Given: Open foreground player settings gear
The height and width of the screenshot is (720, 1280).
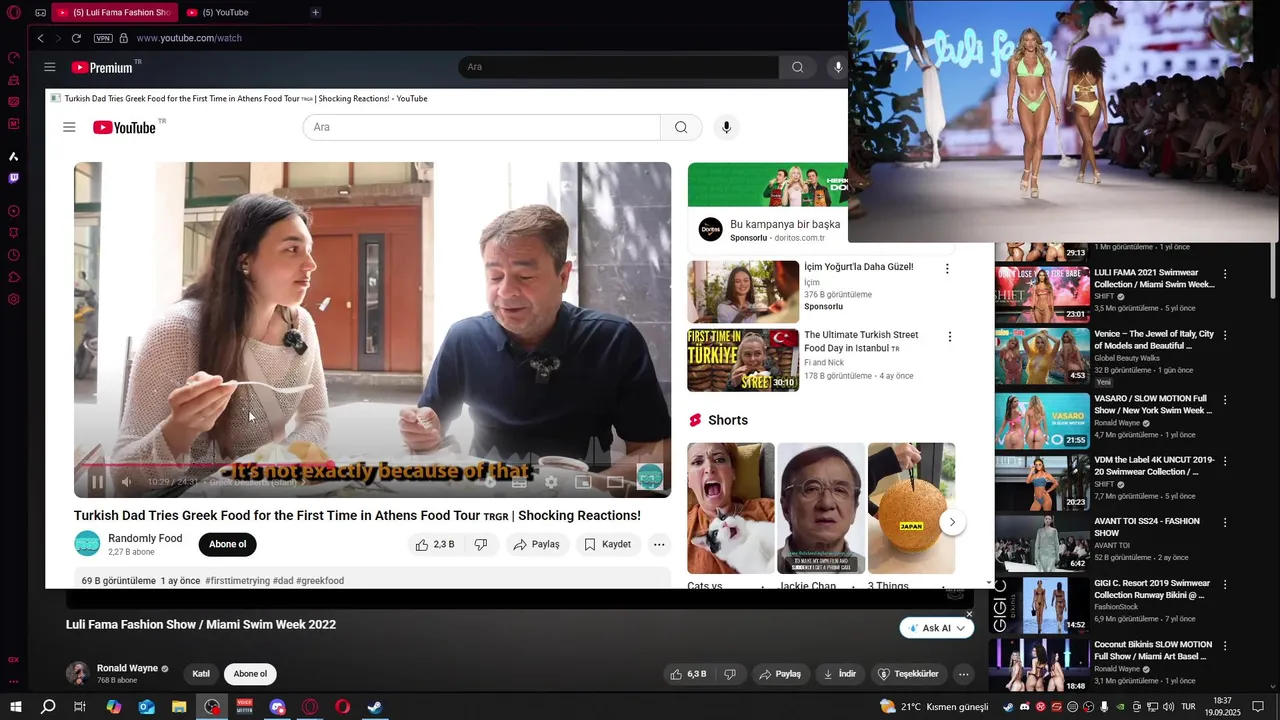Looking at the screenshot, I should pyautogui.click(x=551, y=482).
